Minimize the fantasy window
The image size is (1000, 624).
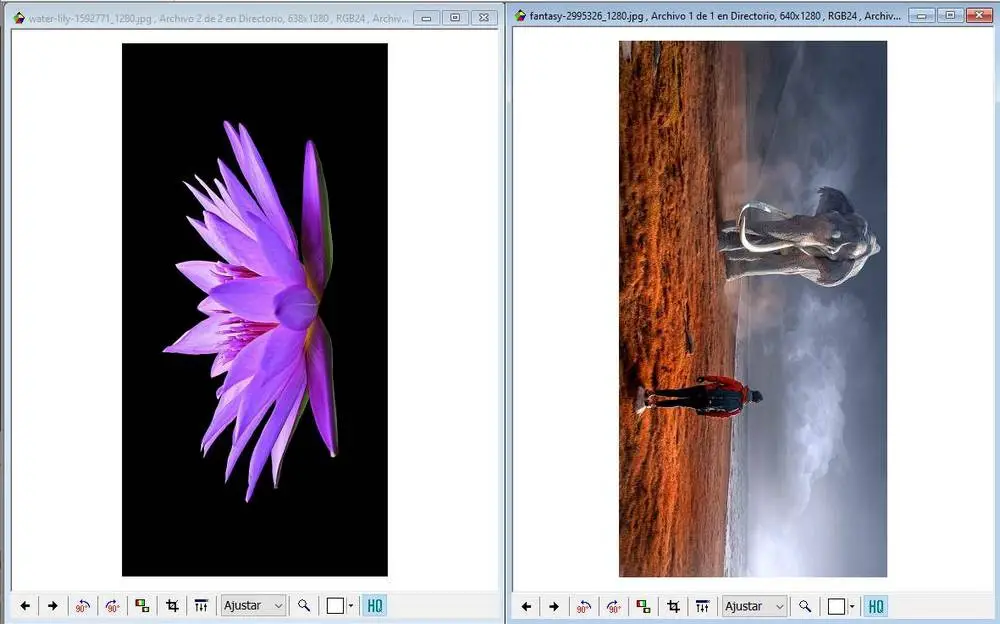click(922, 15)
